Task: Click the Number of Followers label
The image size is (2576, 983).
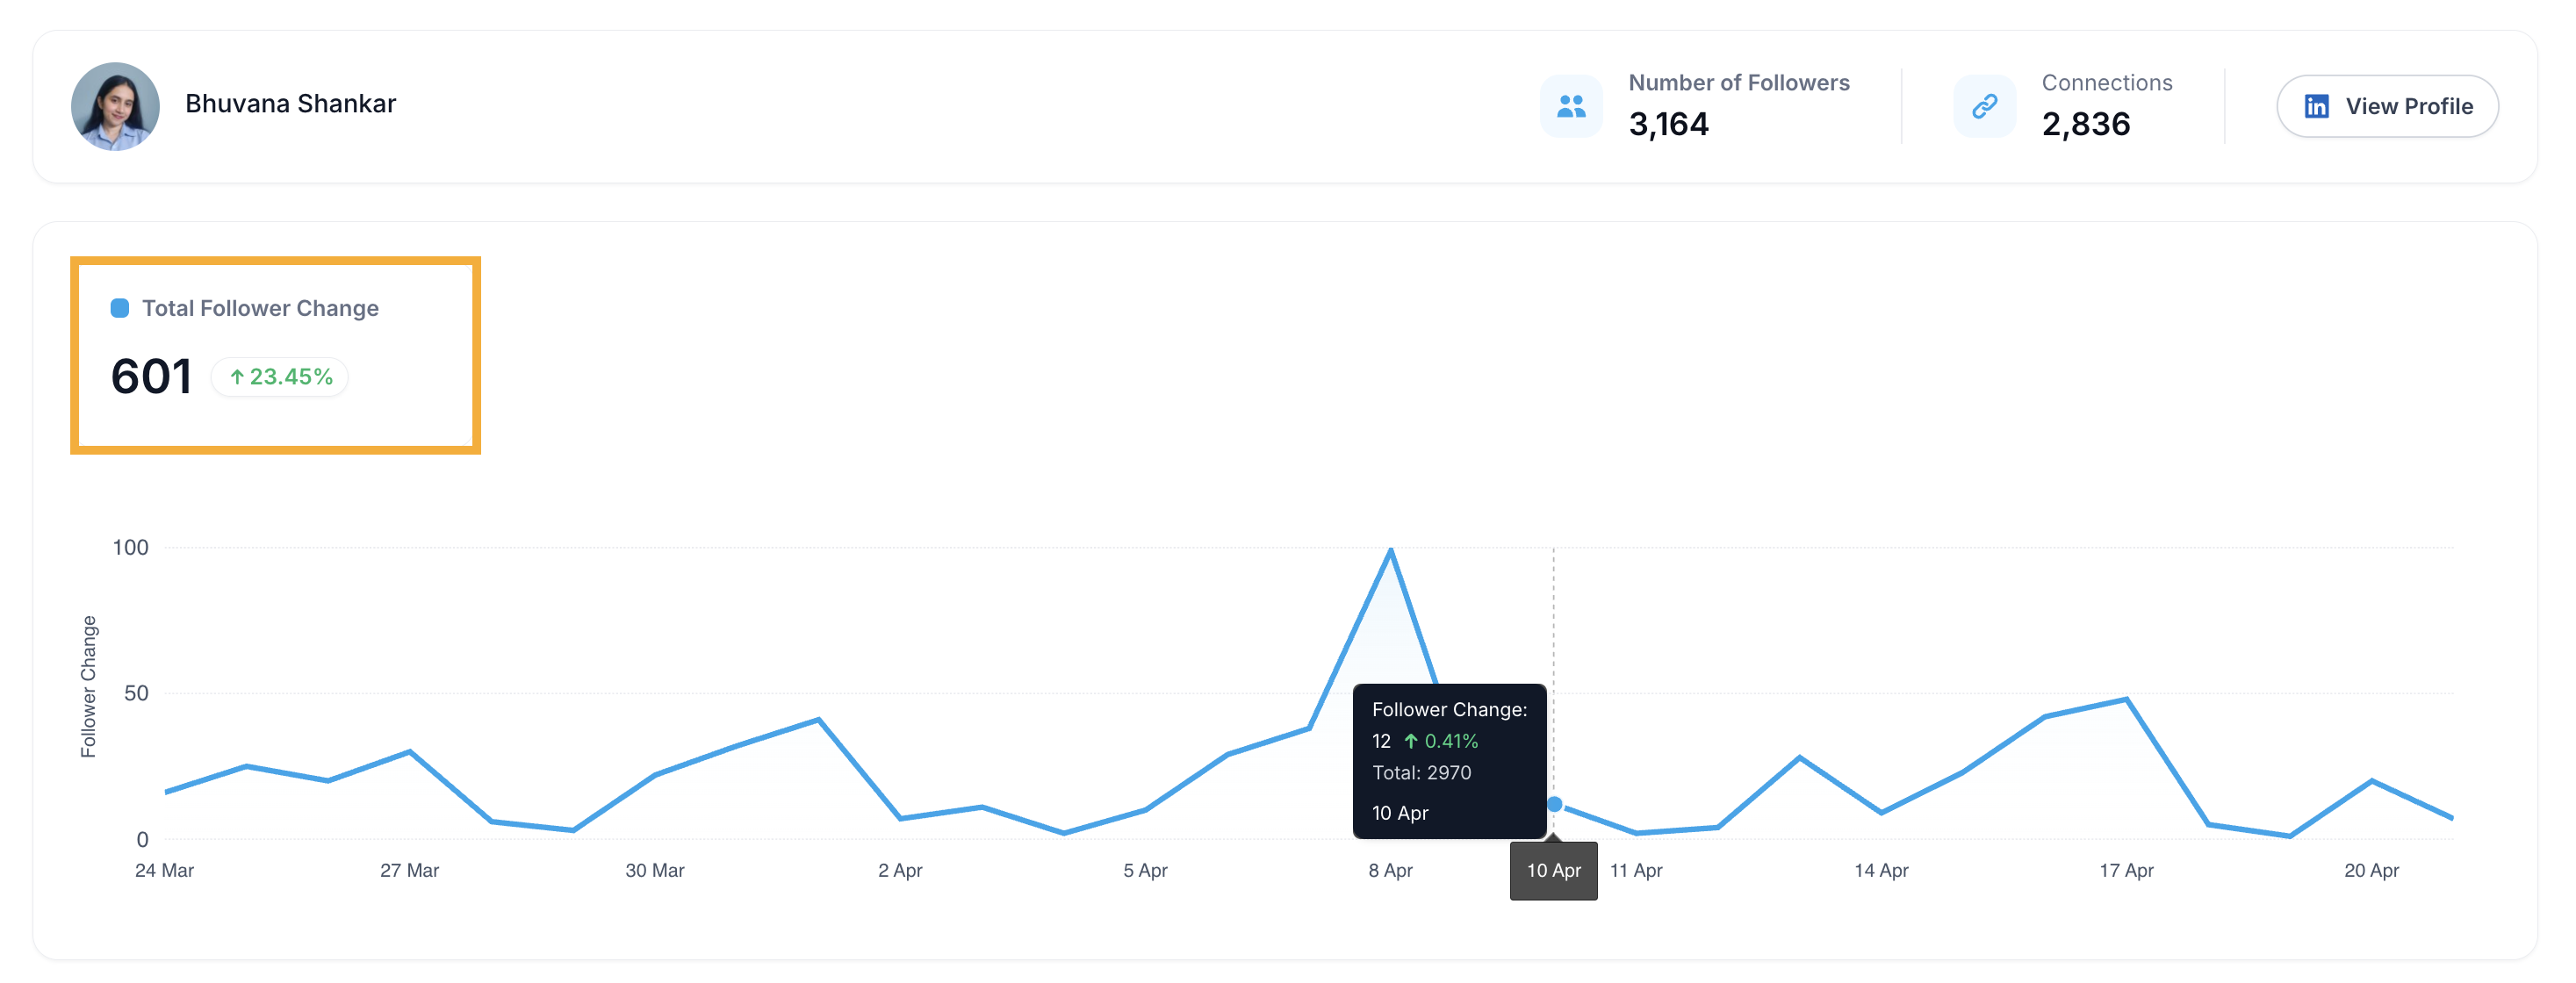Action: coord(1739,83)
